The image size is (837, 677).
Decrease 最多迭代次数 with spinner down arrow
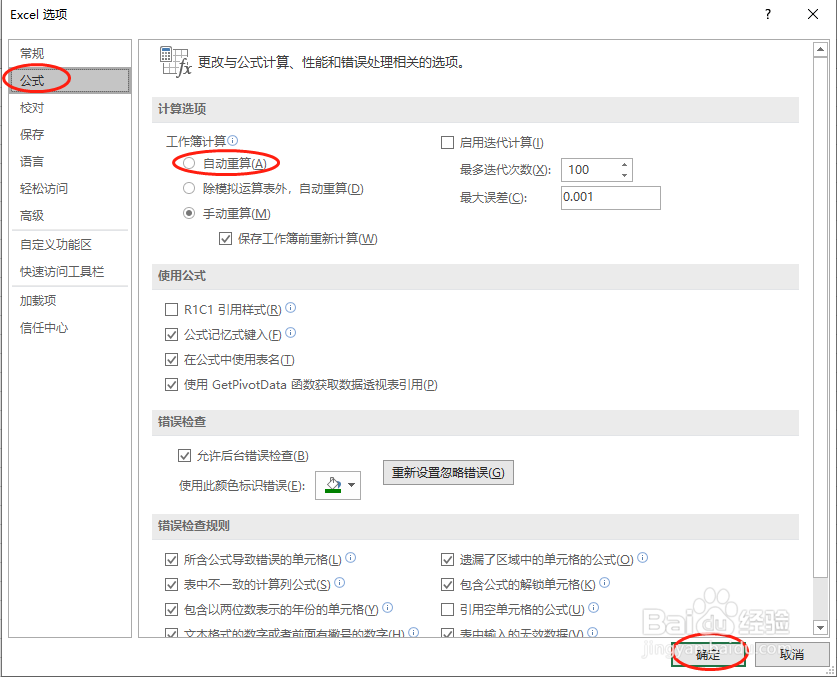pyautogui.click(x=625, y=175)
